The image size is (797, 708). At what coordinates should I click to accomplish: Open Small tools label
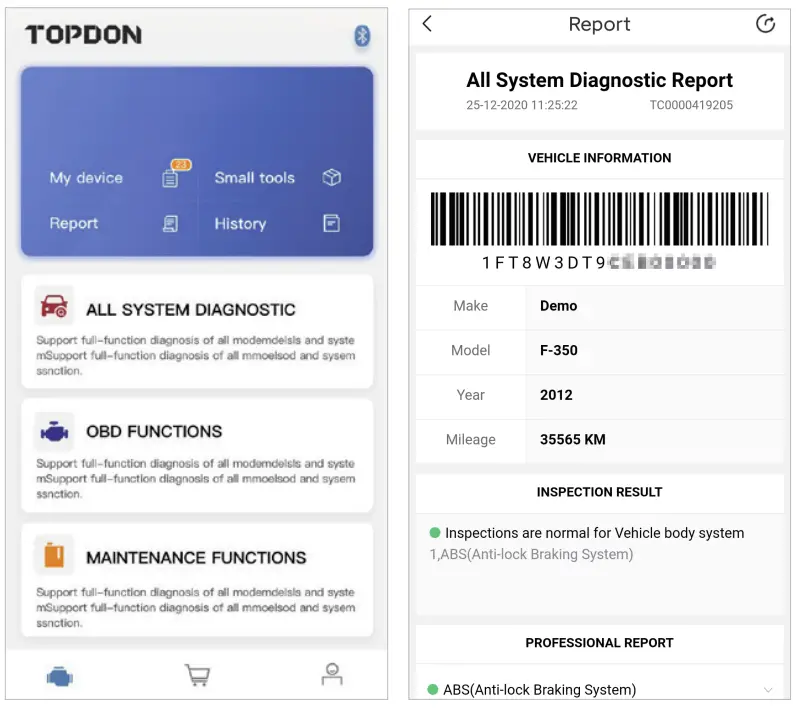coord(254,178)
